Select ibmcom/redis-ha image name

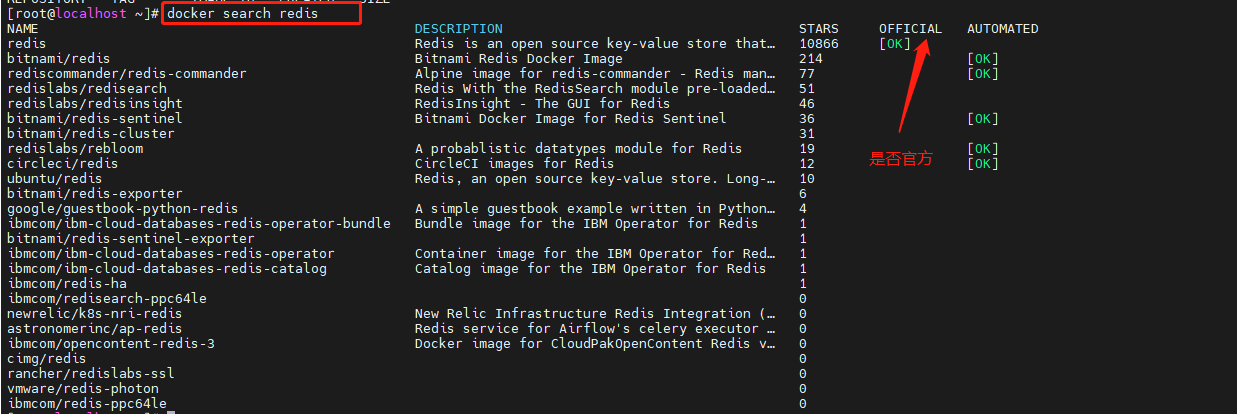tap(66, 284)
